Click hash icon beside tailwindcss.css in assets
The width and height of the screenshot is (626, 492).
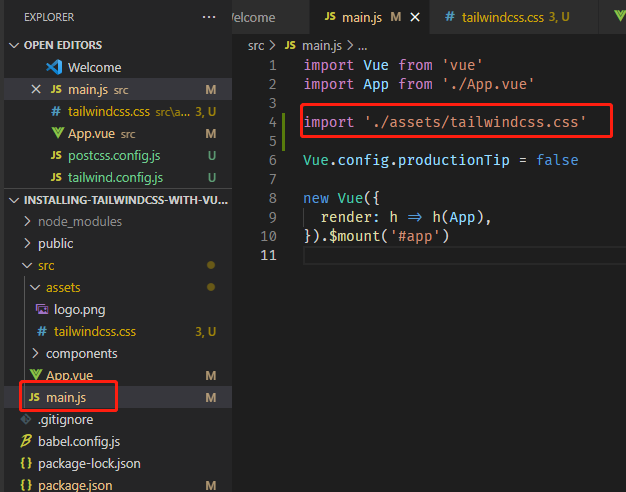point(42,331)
